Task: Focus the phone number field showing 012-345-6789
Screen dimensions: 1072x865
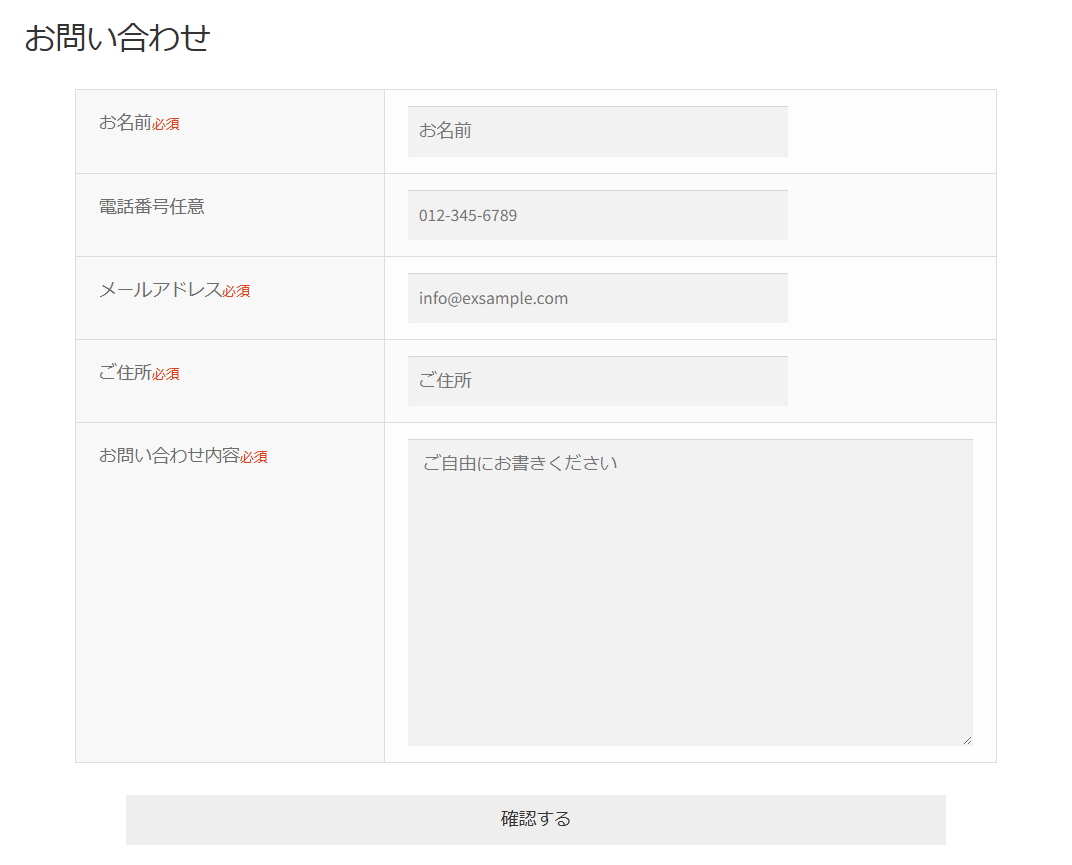Action: click(x=598, y=215)
